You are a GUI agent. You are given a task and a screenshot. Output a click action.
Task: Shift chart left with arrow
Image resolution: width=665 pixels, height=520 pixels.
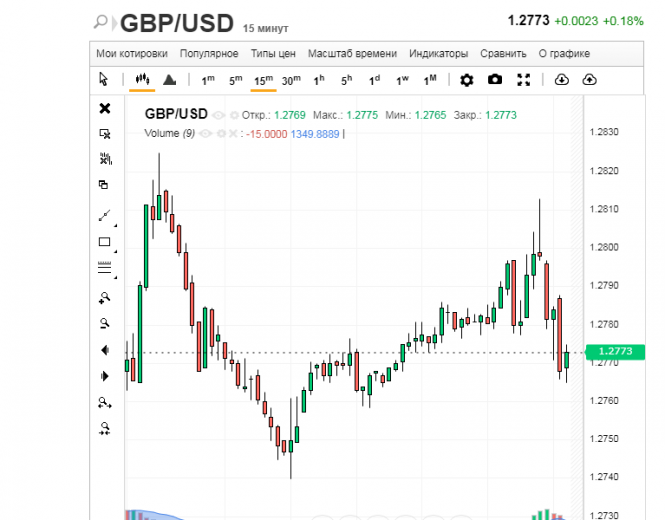pyautogui.click(x=105, y=350)
